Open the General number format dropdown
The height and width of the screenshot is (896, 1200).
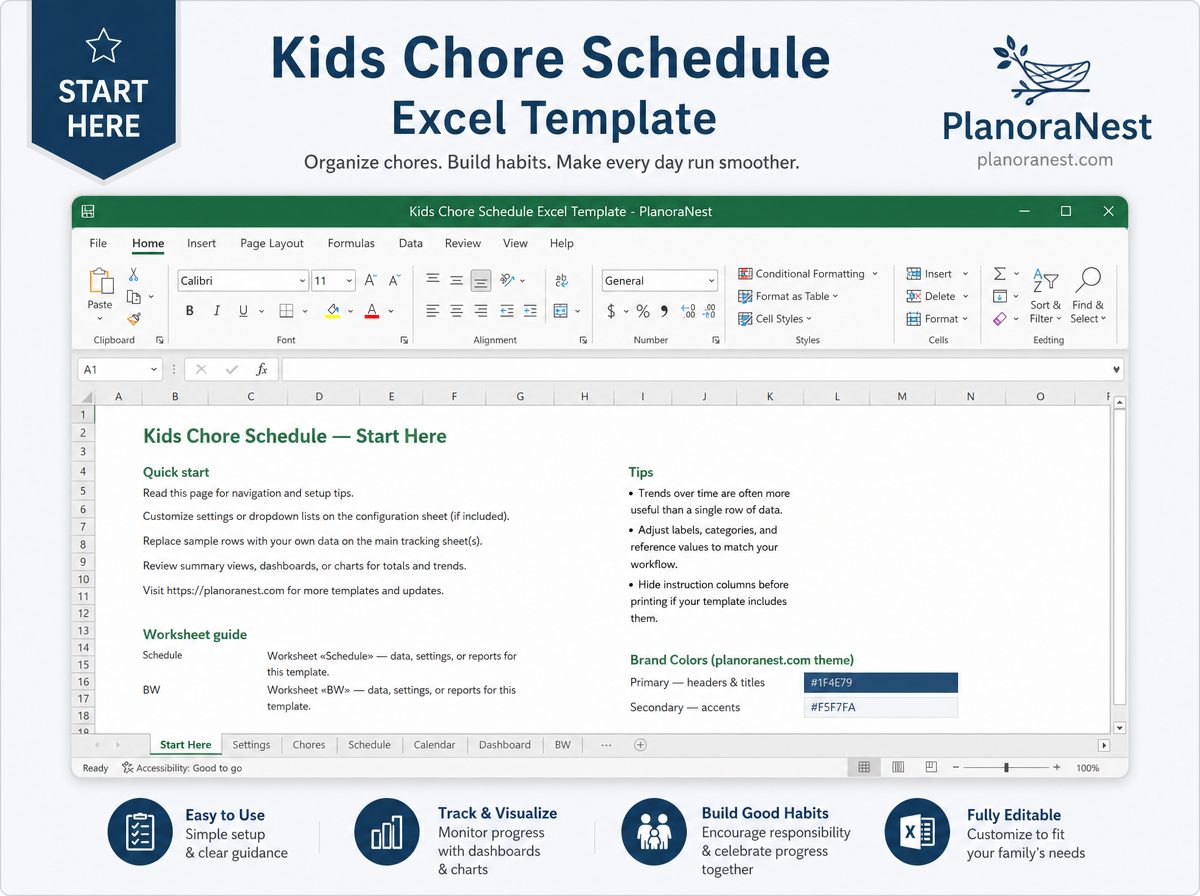pyautogui.click(x=711, y=281)
